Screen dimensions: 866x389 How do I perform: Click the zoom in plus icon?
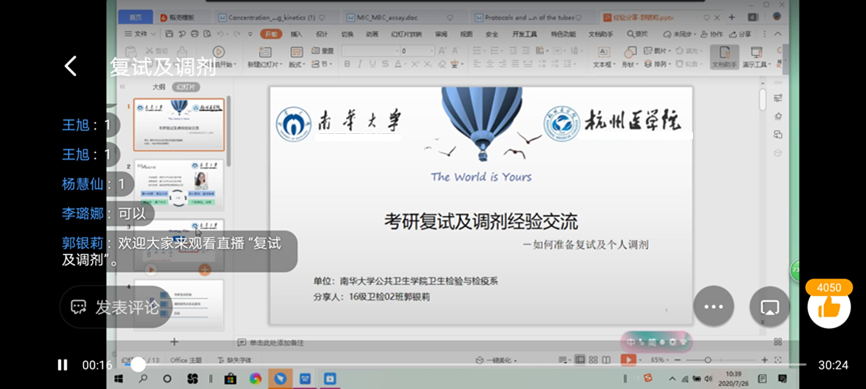click(x=764, y=360)
